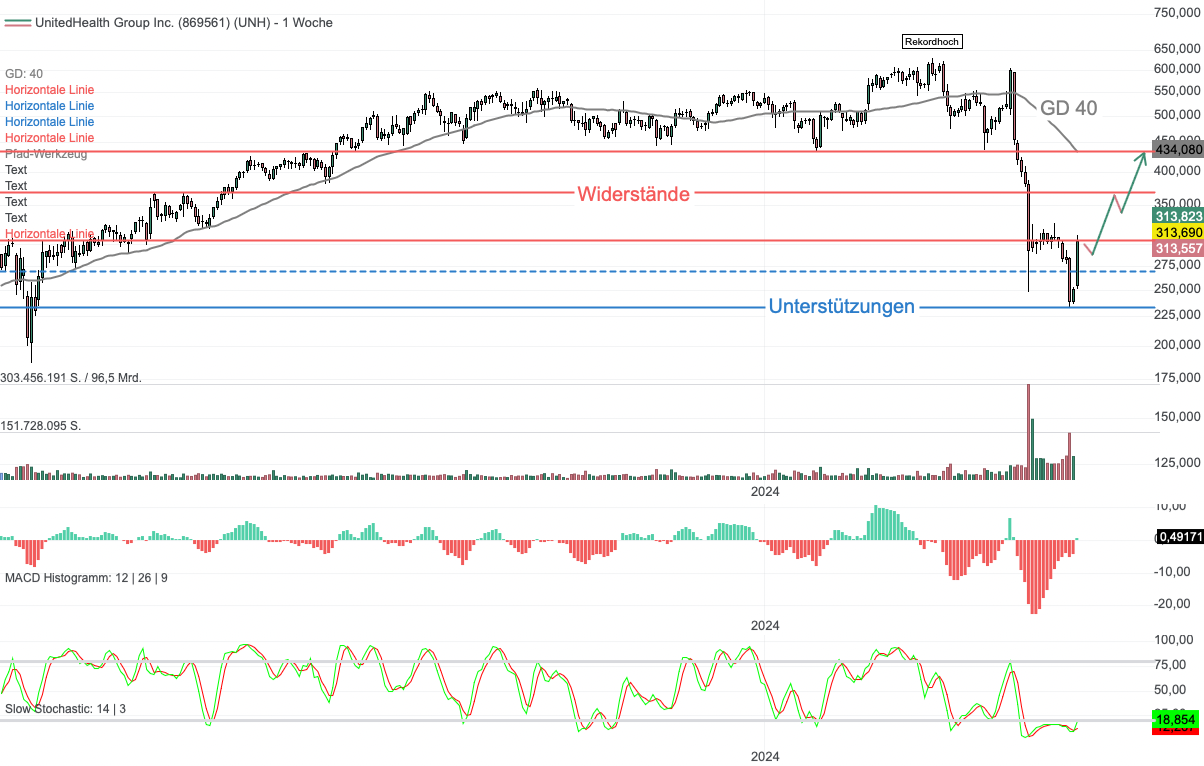
Task: Click the 150,000 volume axis value
Action: tap(1177, 417)
